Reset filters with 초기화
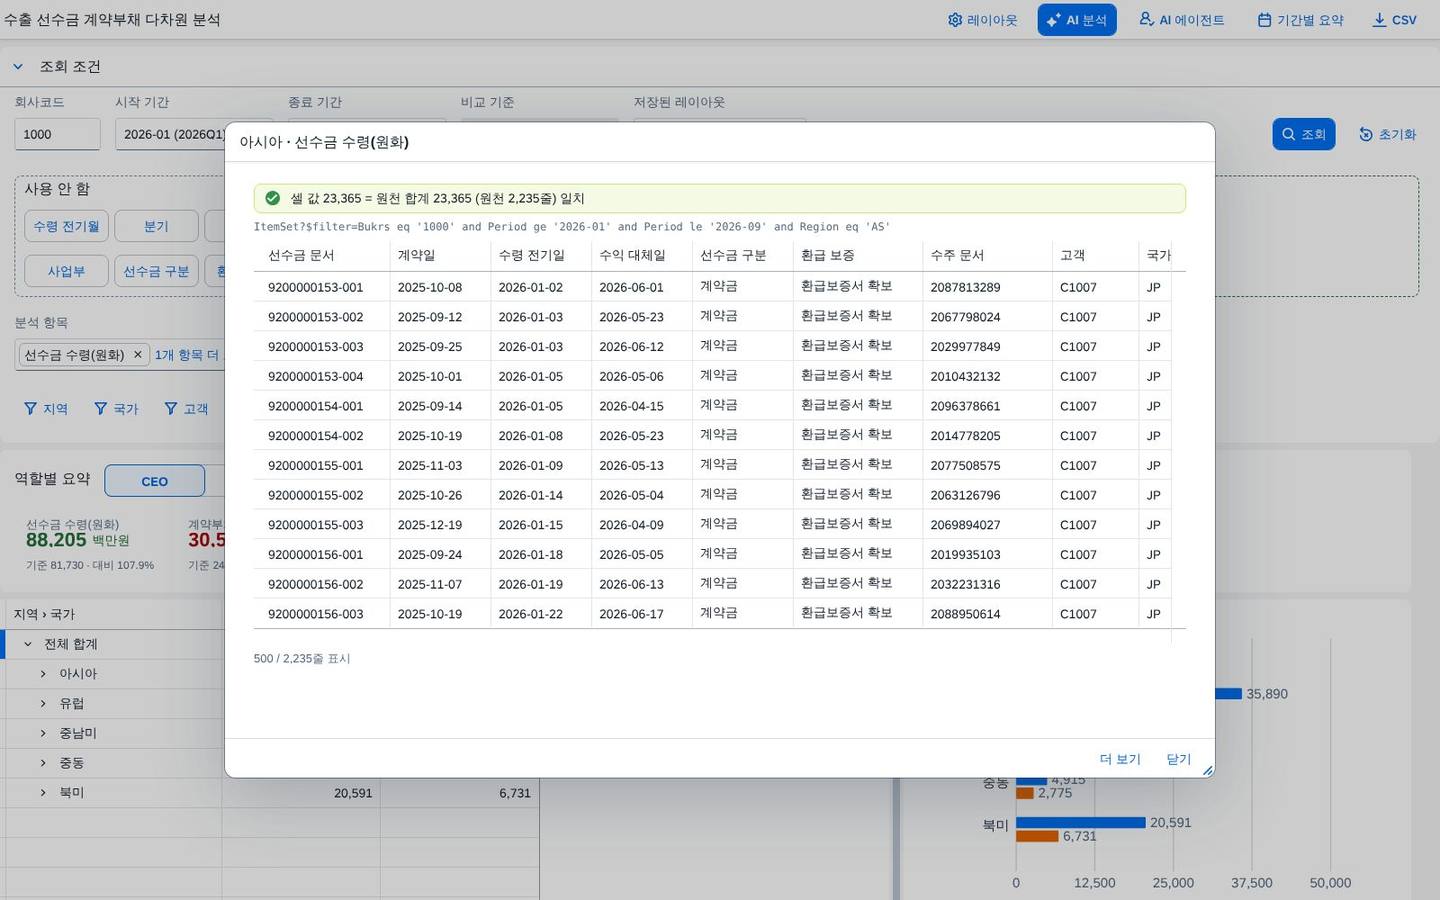 (1387, 134)
